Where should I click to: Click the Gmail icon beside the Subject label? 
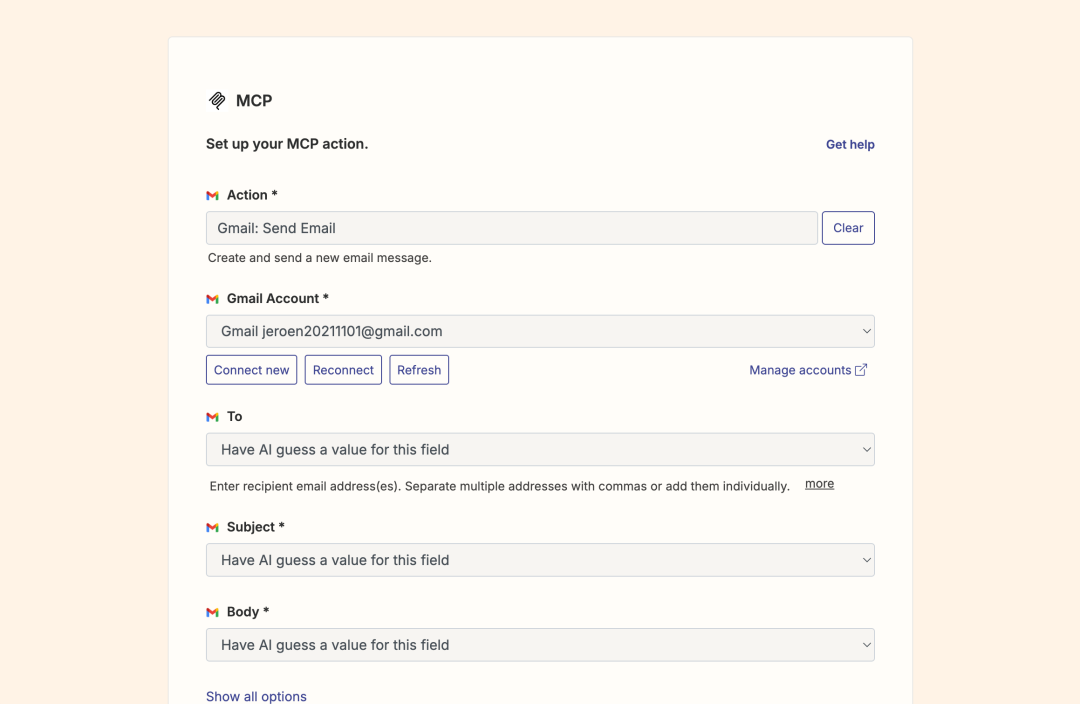tap(211, 527)
